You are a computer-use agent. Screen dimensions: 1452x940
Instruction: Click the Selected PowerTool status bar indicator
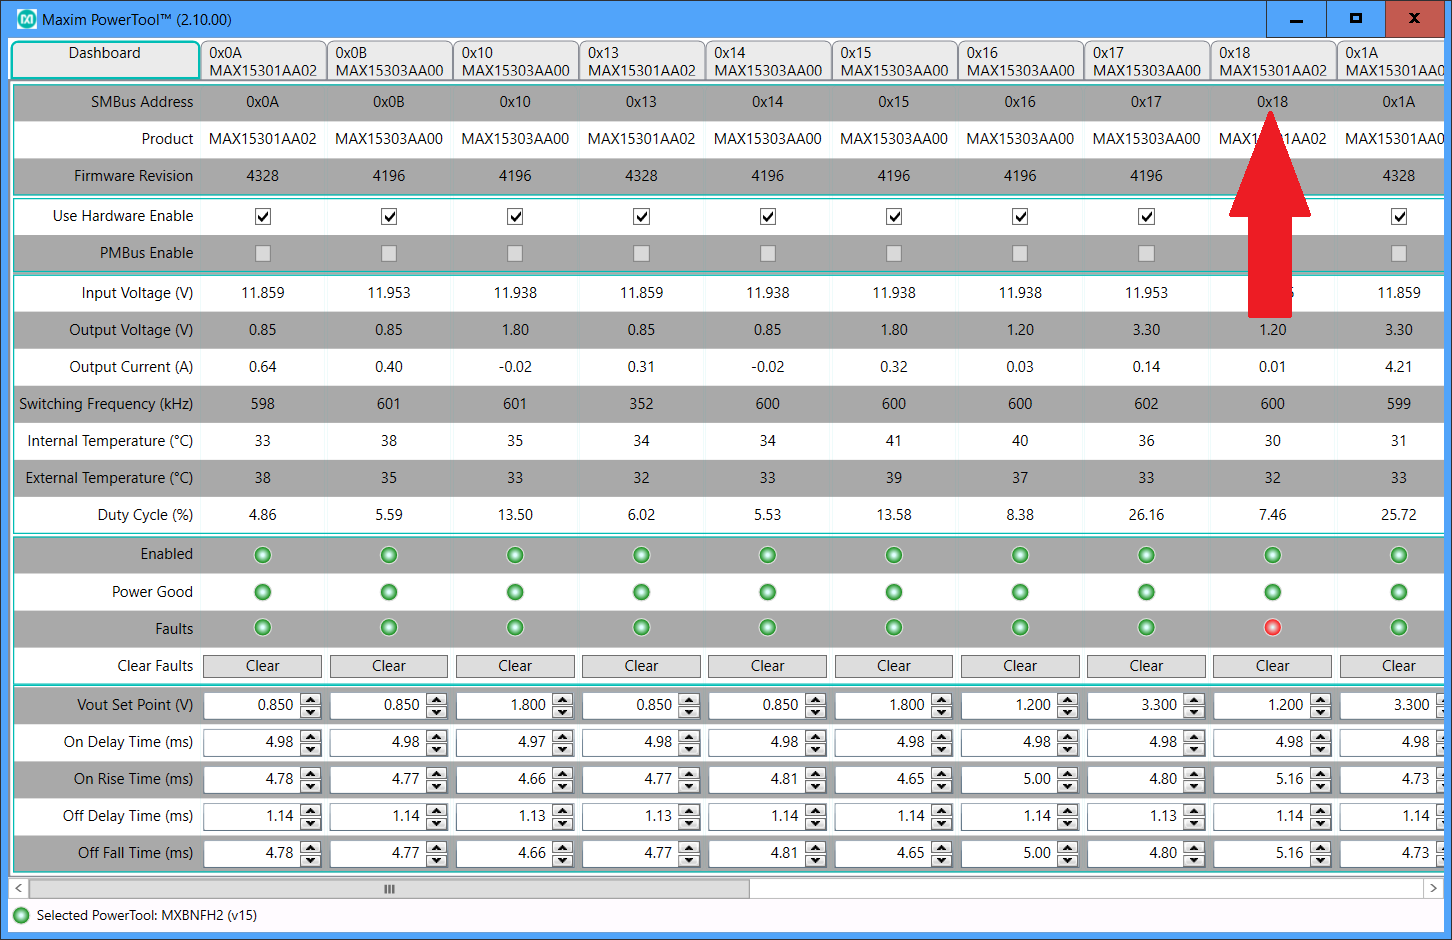pyautogui.click(x=22, y=915)
